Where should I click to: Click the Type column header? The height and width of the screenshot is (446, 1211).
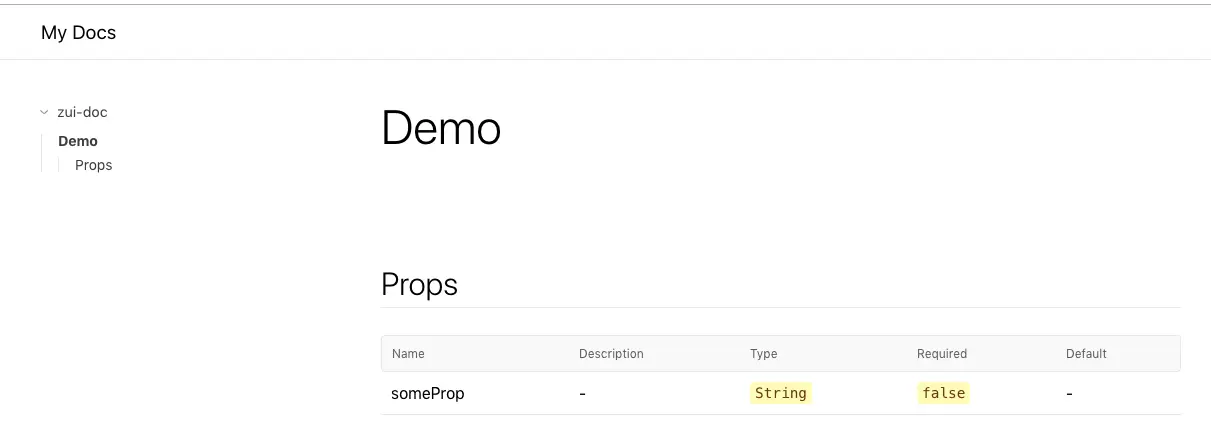(x=763, y=354)
